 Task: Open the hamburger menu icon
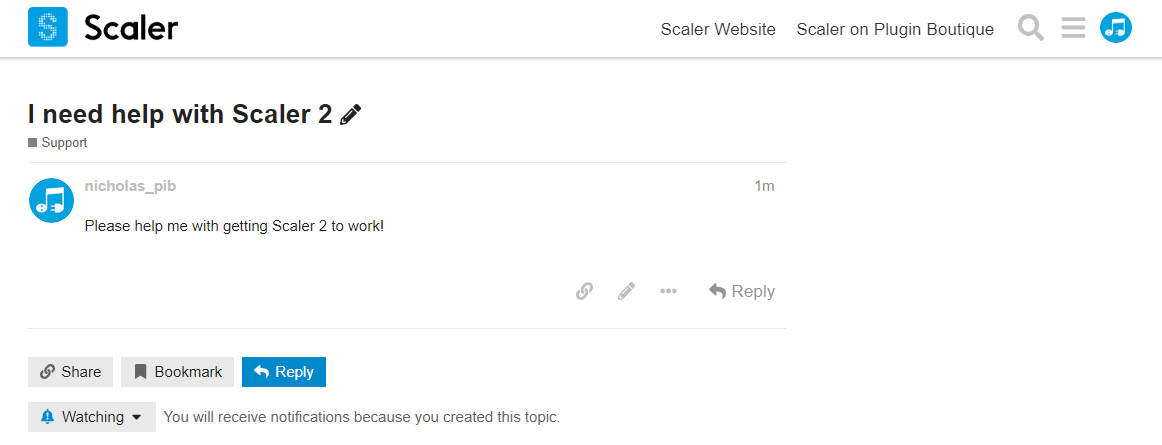[1073, 28]
